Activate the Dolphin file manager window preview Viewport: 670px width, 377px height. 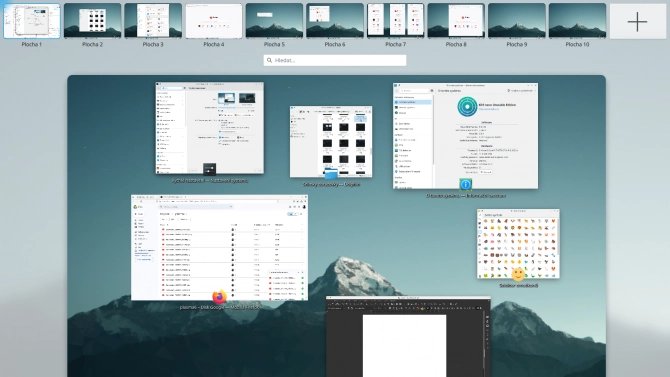pos(331,141)
